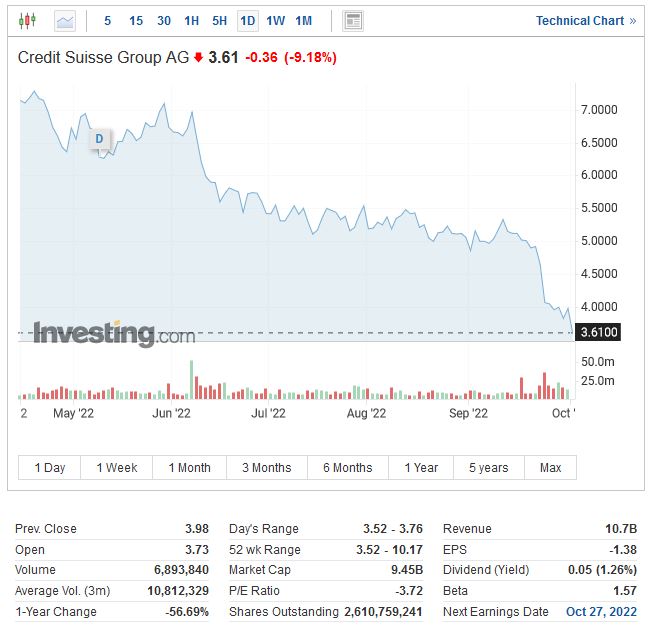This screenshot has width=654, height=641.
Task: Click the red down arrow beside price
Action: [x=198, y=58]
